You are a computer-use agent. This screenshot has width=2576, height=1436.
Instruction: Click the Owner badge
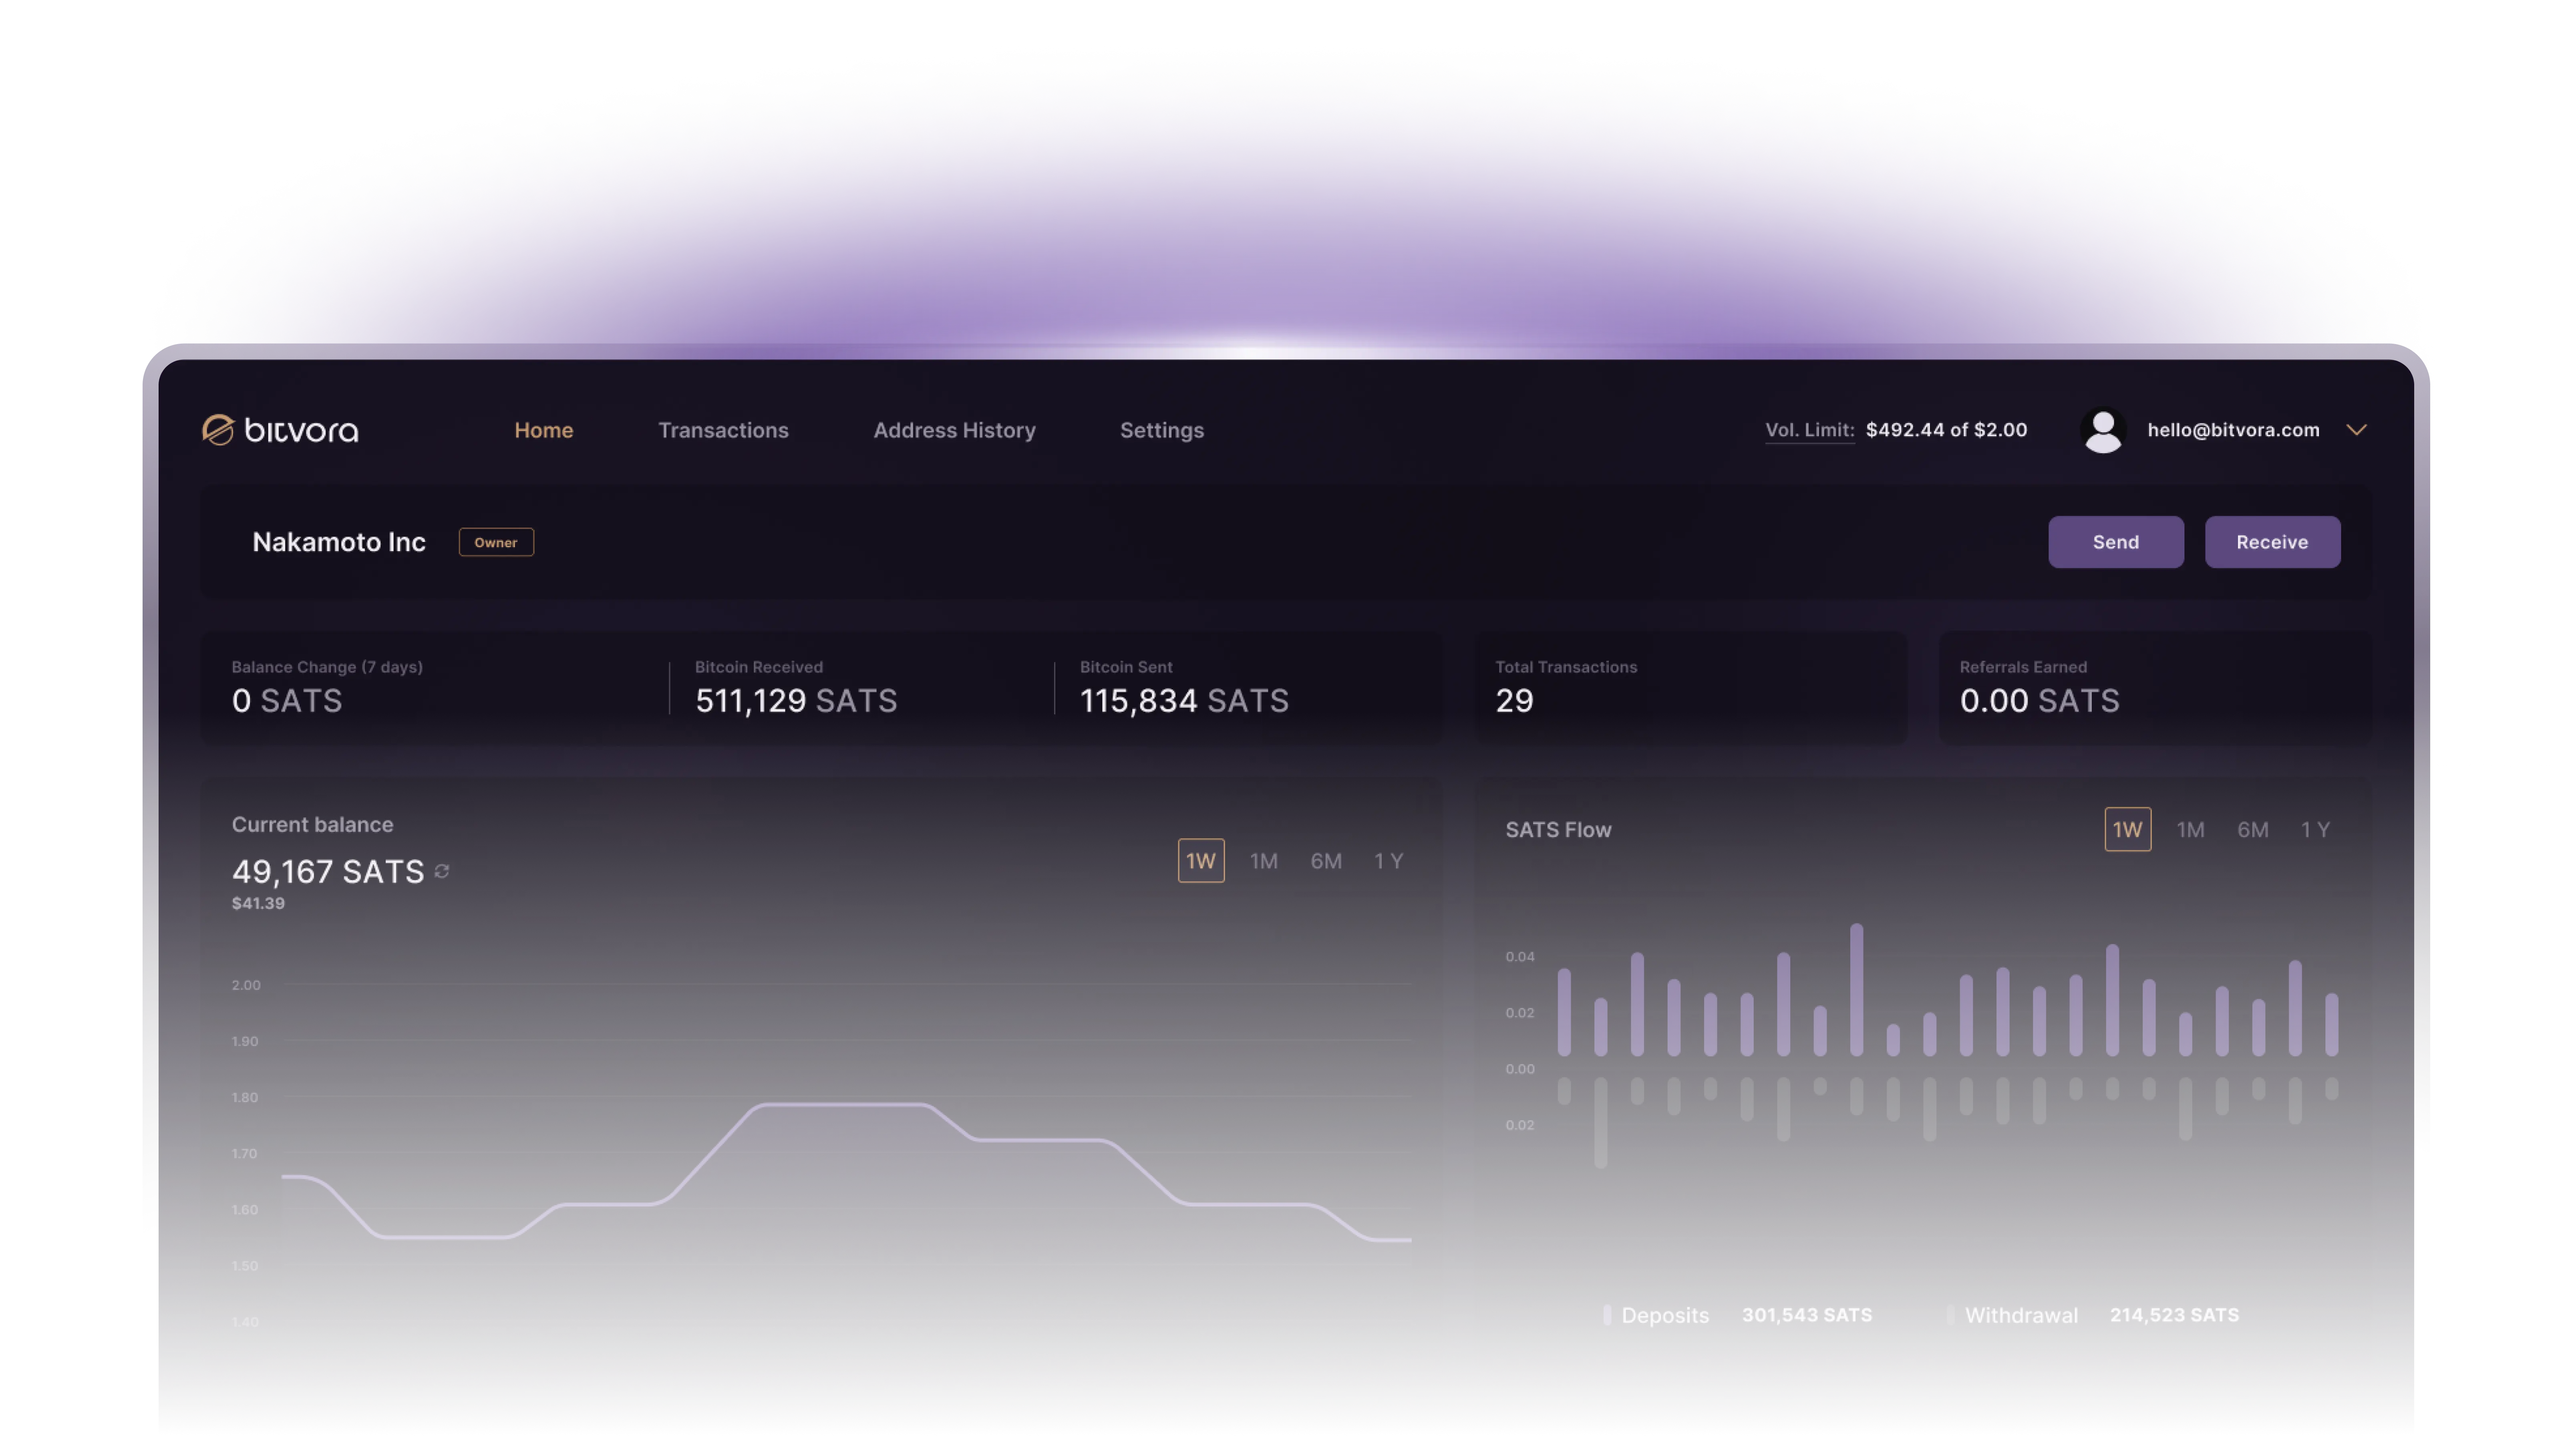(496, 542)
